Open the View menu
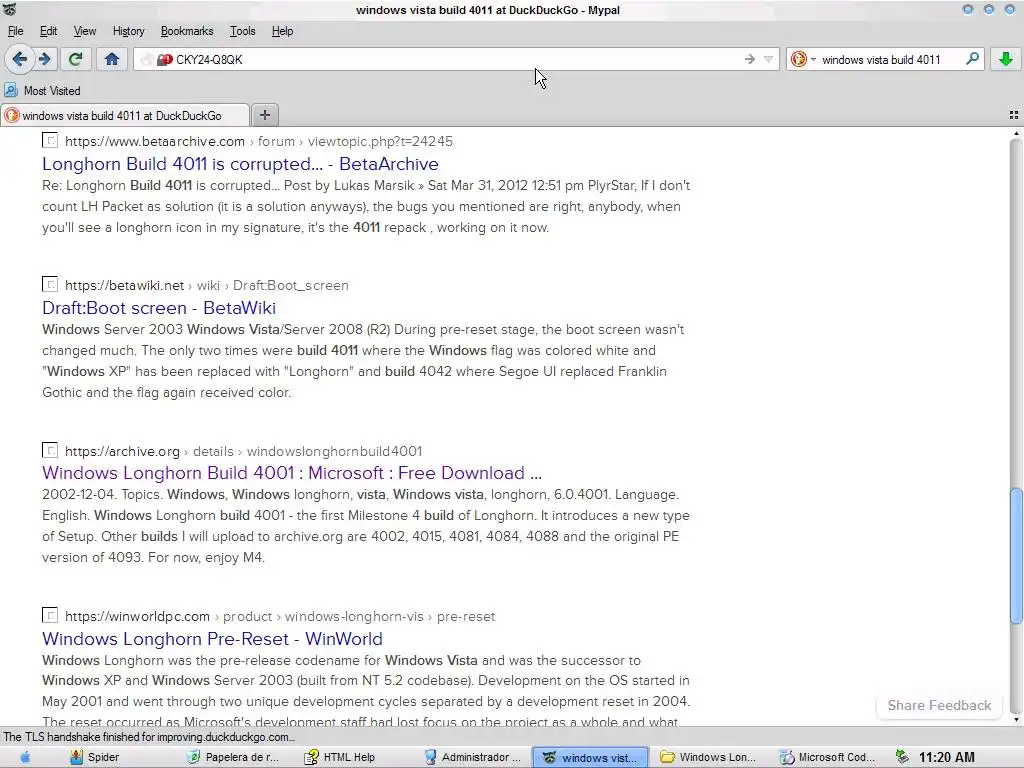The width and height of the screenshot is (1024, 768). 84,31
